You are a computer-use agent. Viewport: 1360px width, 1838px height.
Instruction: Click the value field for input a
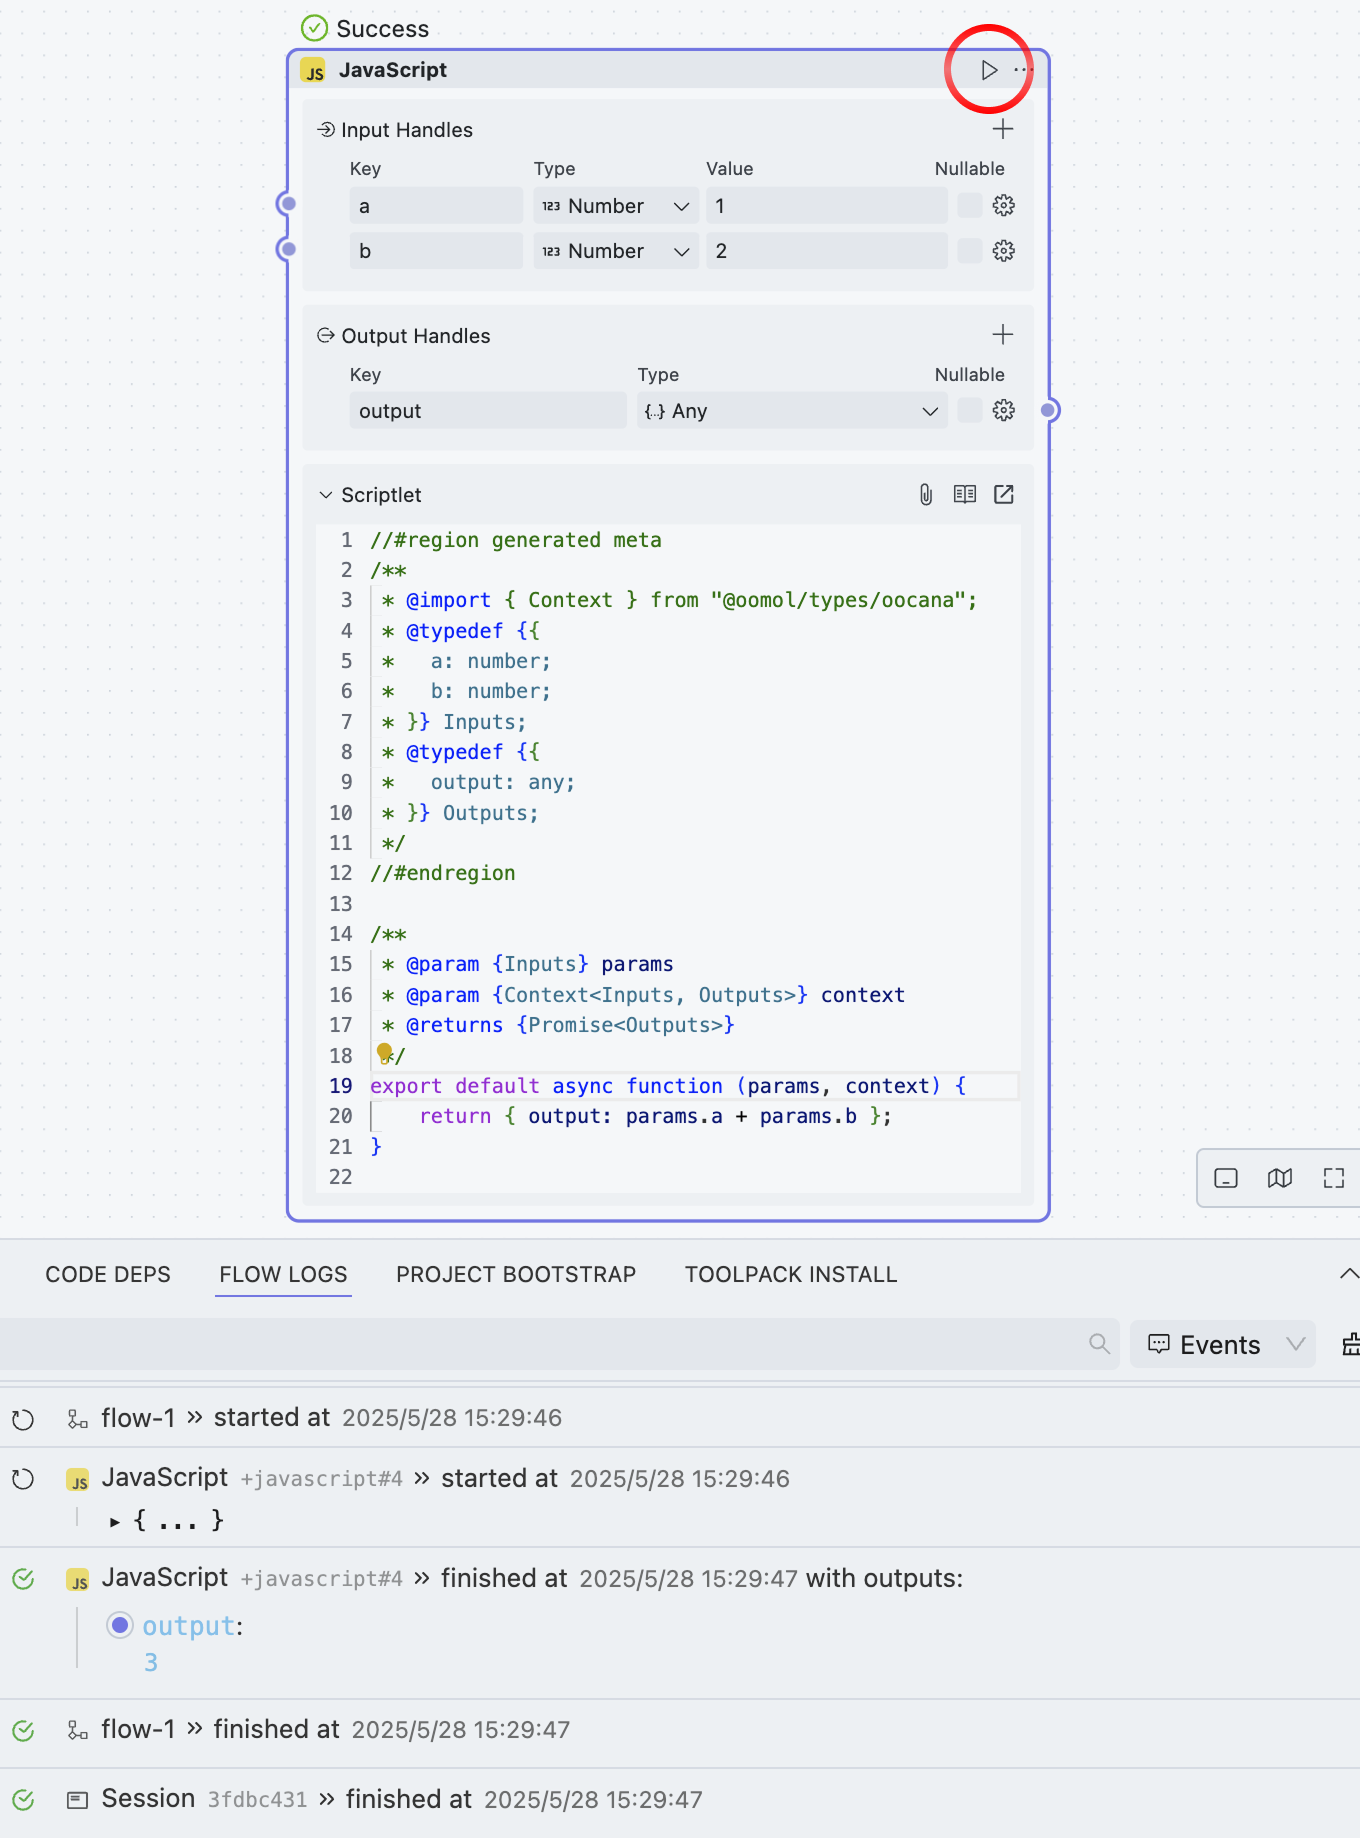pyautogui.click(x=825, y=206)
